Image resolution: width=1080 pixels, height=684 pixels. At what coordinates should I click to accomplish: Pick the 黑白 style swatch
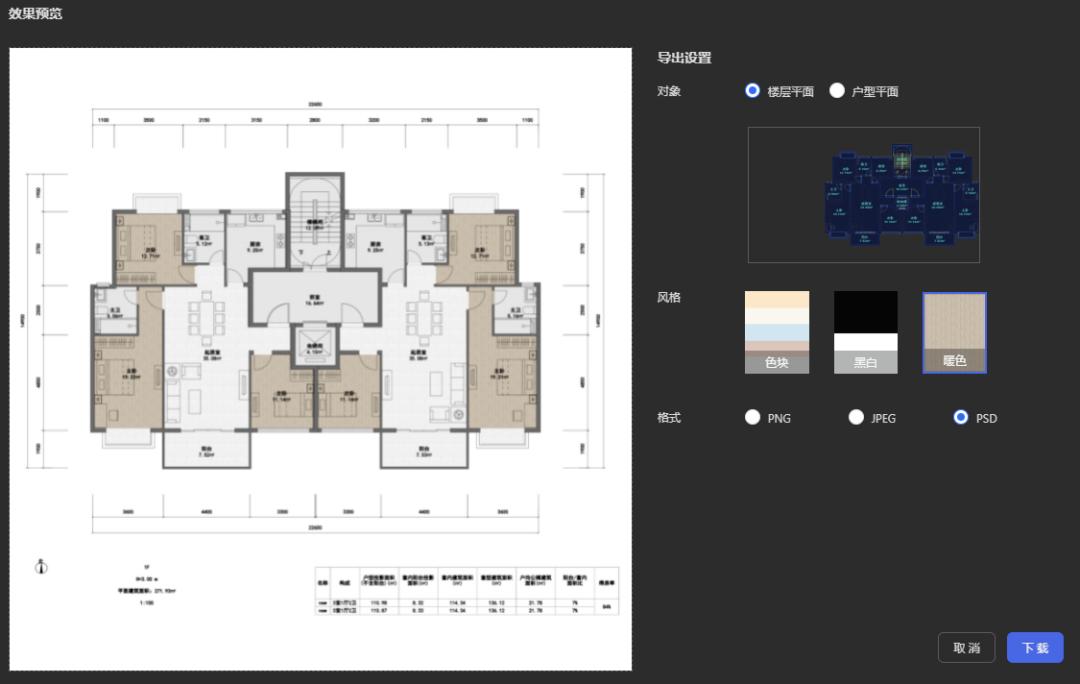click(866, 333)
